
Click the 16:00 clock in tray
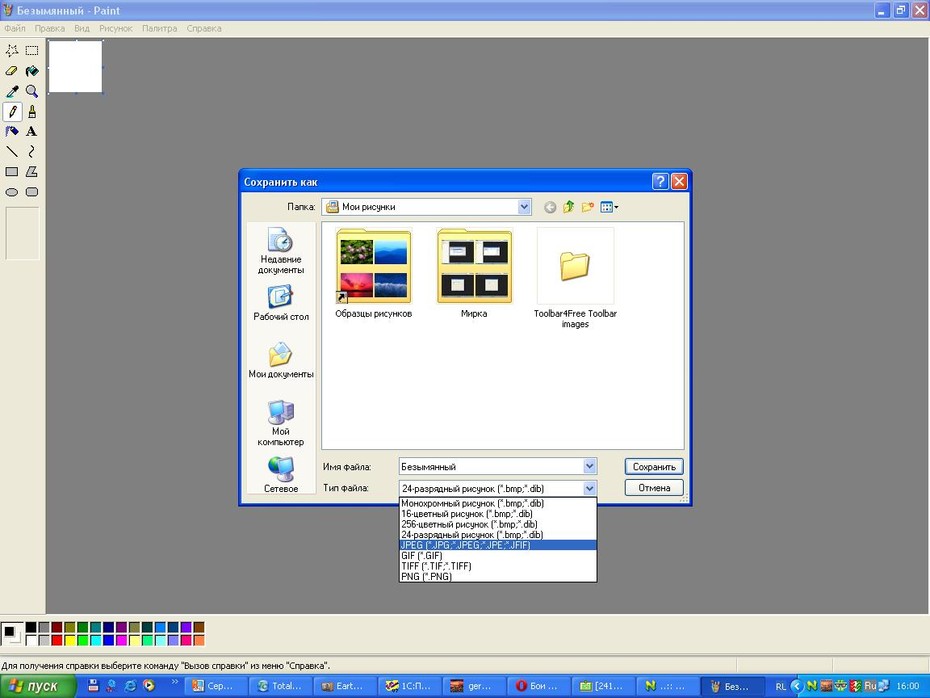(907, 686)
